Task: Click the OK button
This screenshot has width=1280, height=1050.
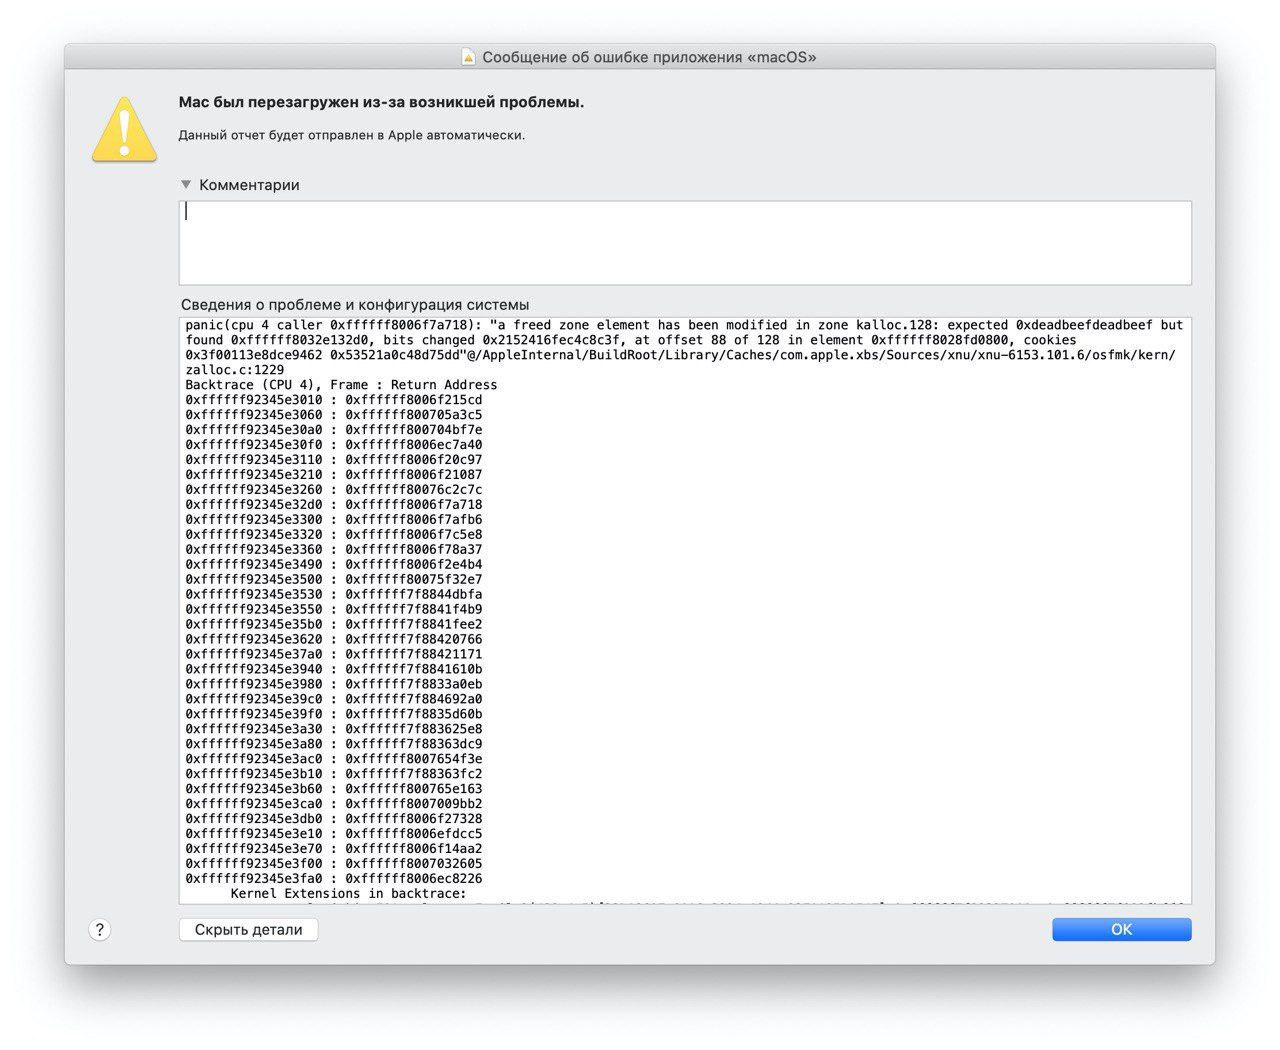Action: click(1121, 929)
